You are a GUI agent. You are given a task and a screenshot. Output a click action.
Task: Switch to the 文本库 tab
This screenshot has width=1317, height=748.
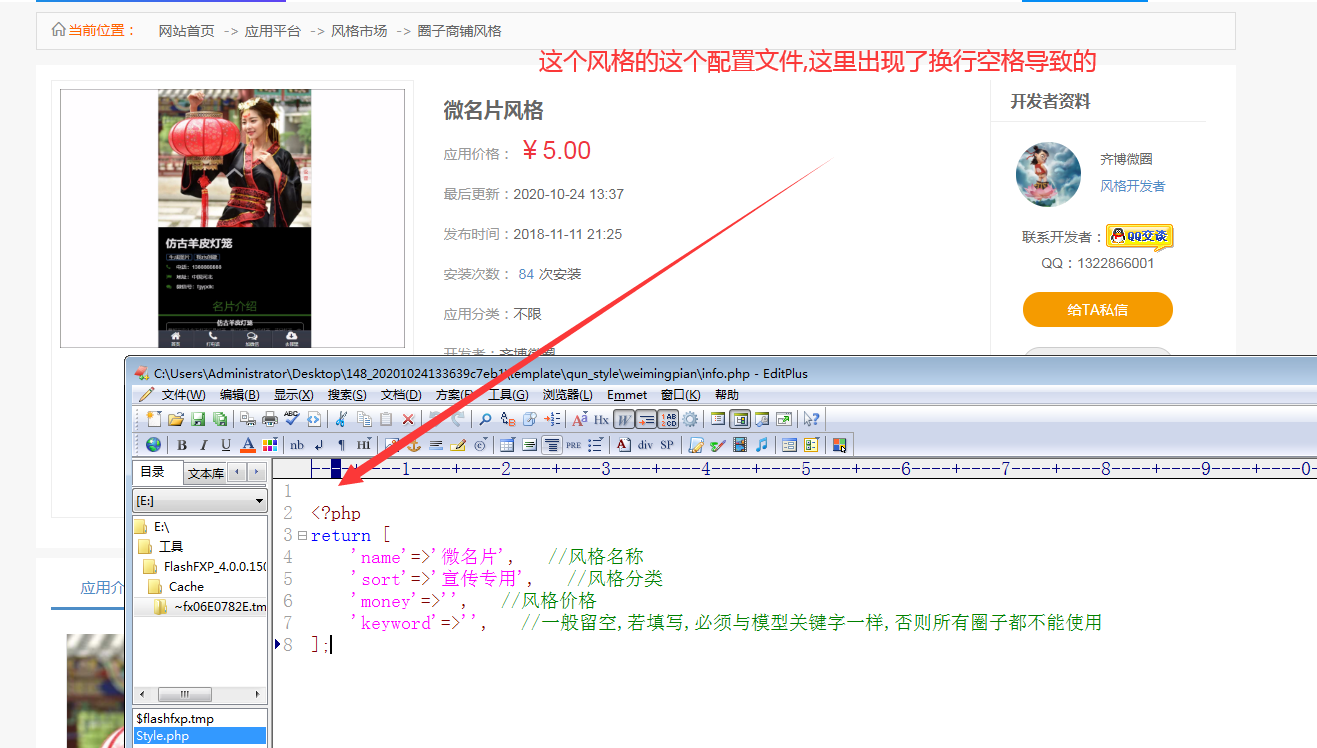(205, 473)
